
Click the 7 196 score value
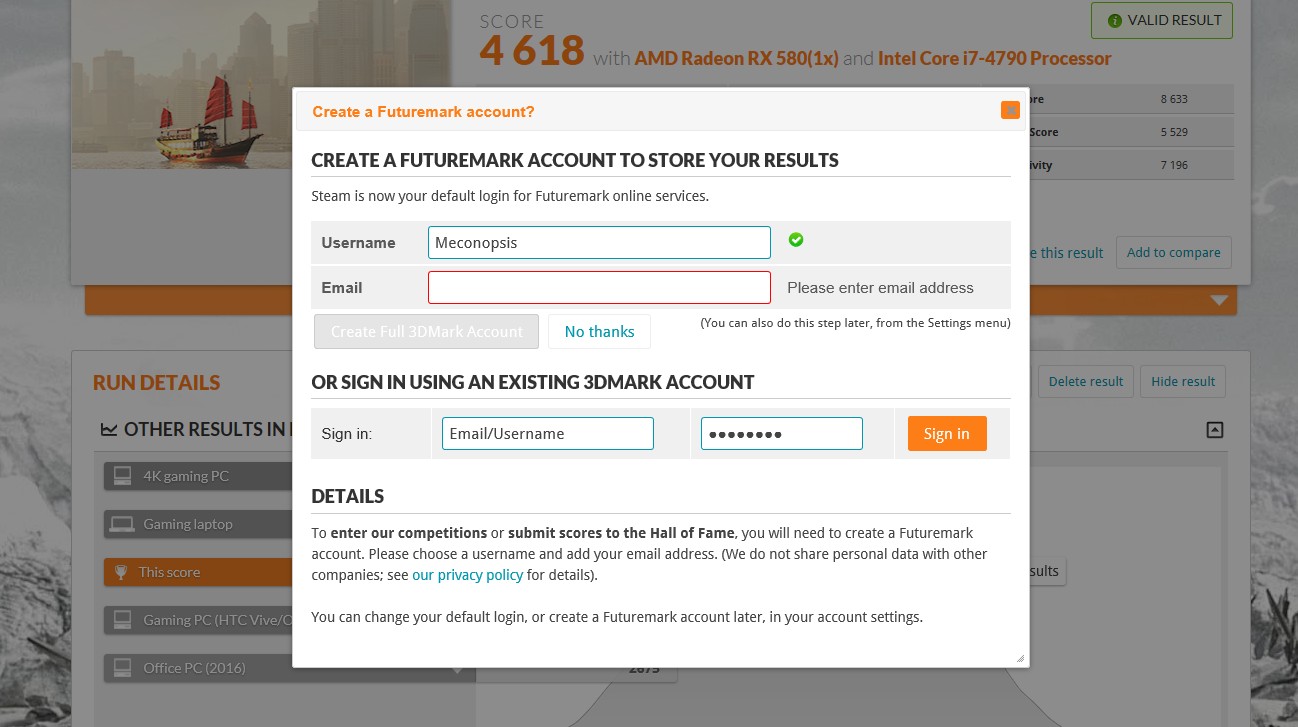1174,165
